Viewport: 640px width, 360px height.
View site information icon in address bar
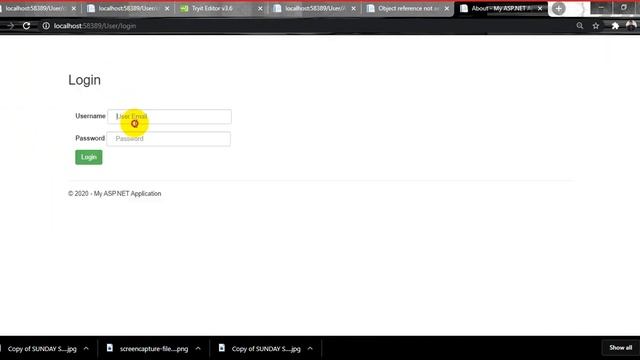(x=46, y=26)
